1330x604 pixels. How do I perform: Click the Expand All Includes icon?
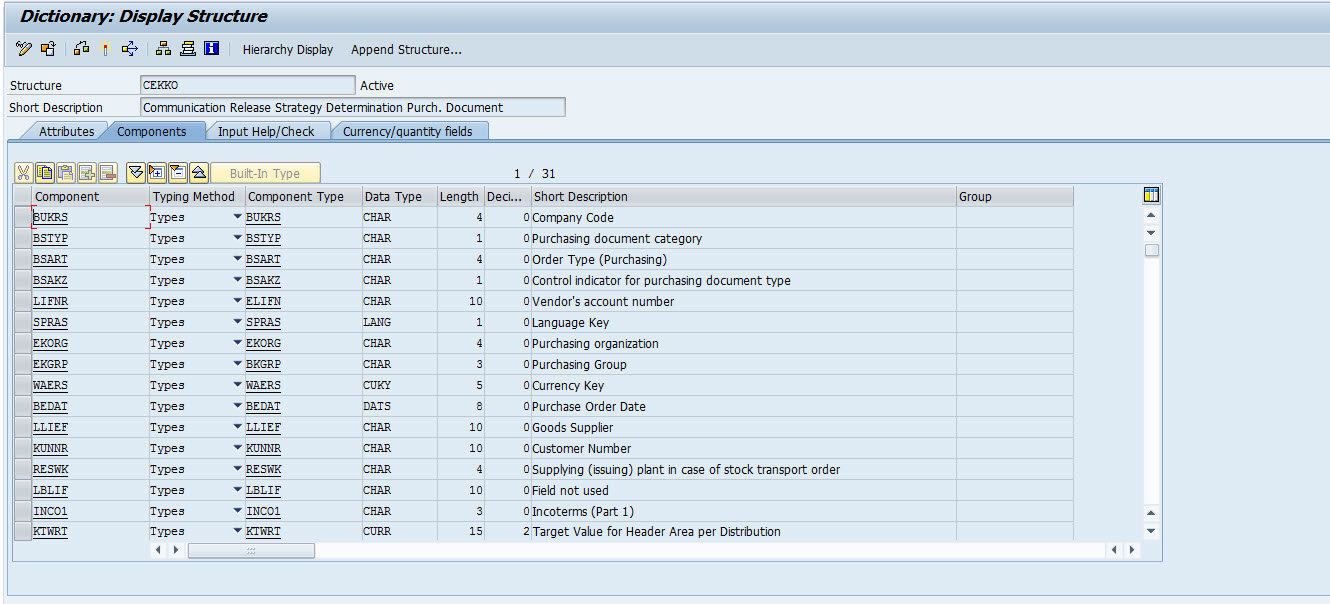136,172
